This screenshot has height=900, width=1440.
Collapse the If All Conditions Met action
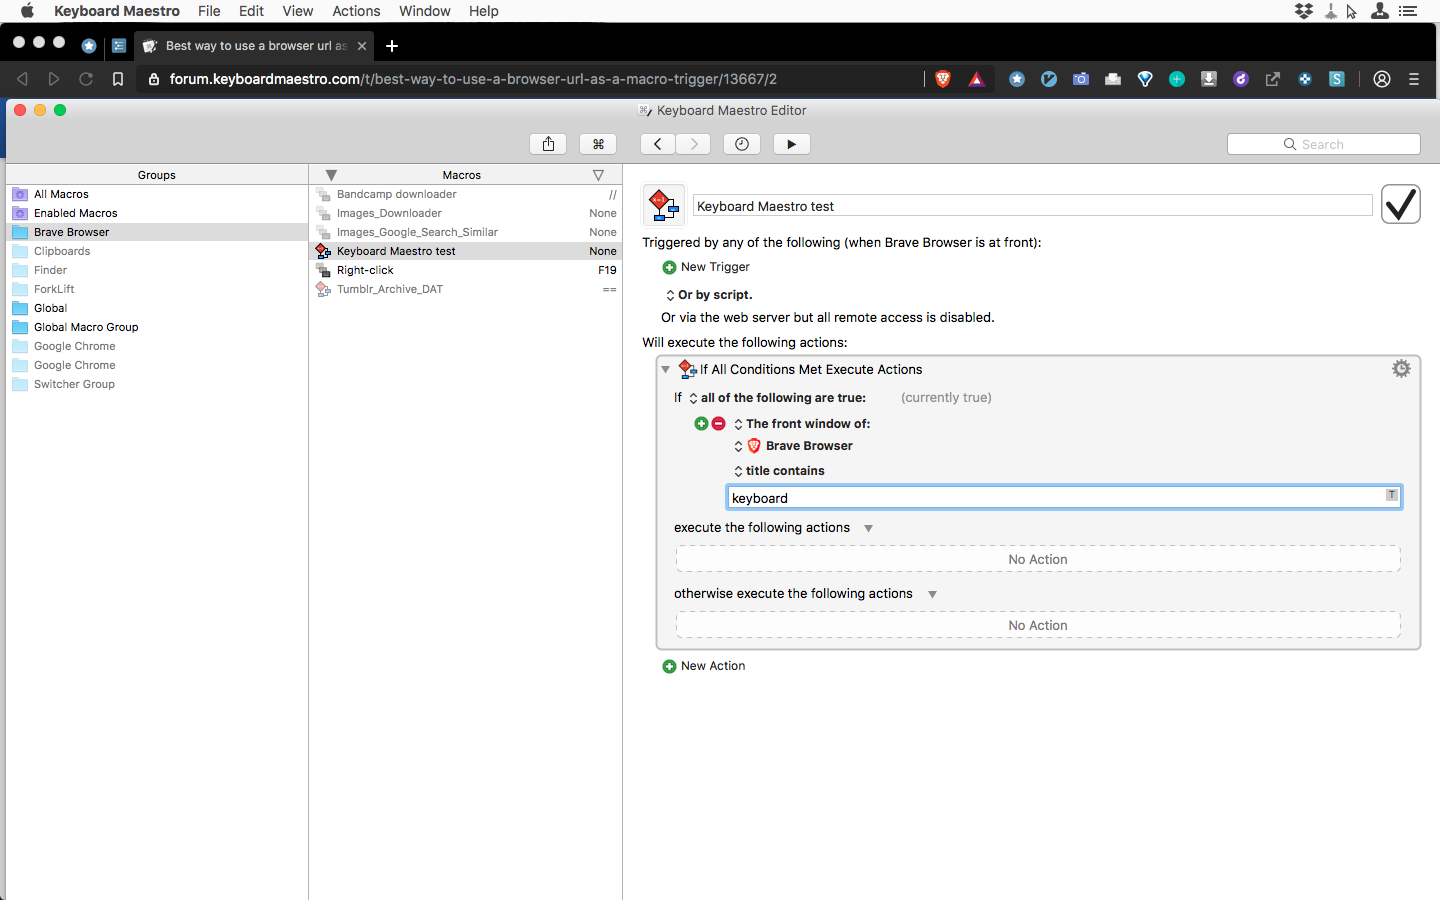[x=665, y=370]
